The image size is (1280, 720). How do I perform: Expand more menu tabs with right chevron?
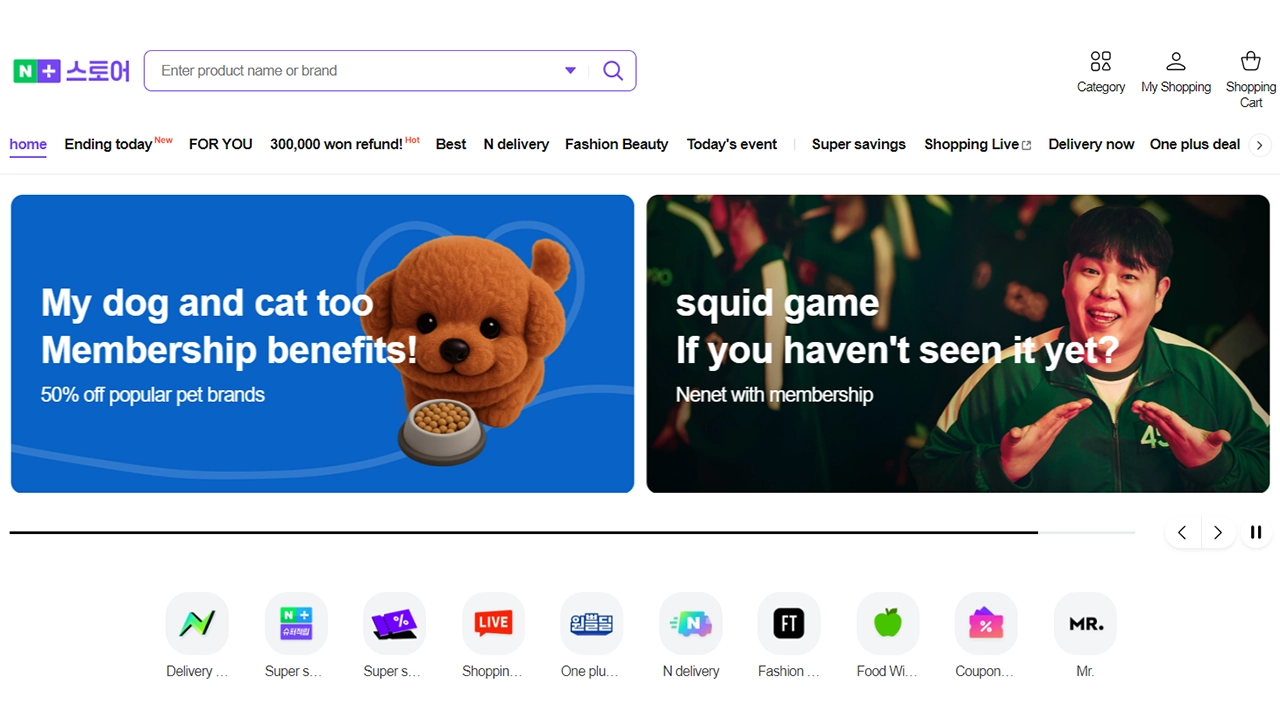pos(1259,145)
